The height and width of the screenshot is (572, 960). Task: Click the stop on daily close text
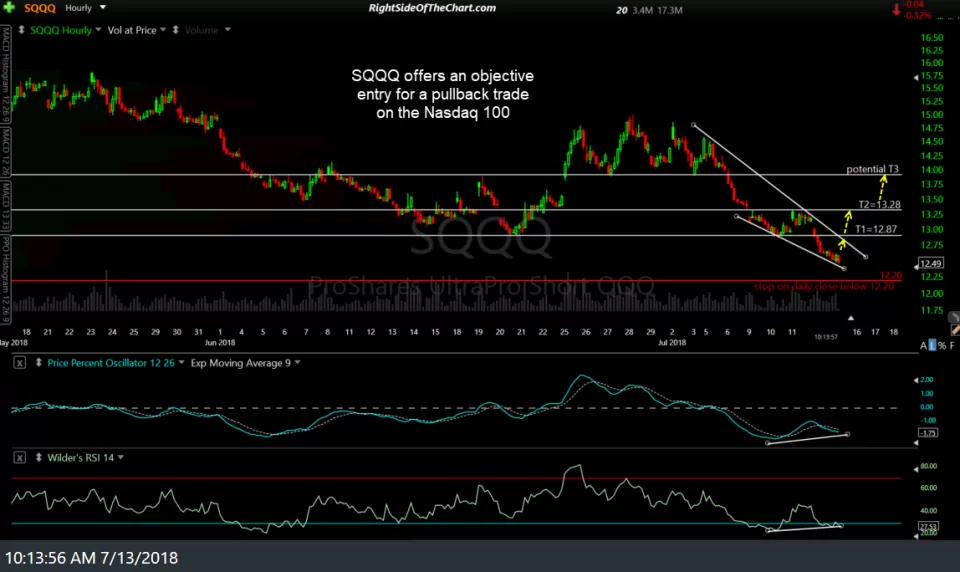point(824,286)
